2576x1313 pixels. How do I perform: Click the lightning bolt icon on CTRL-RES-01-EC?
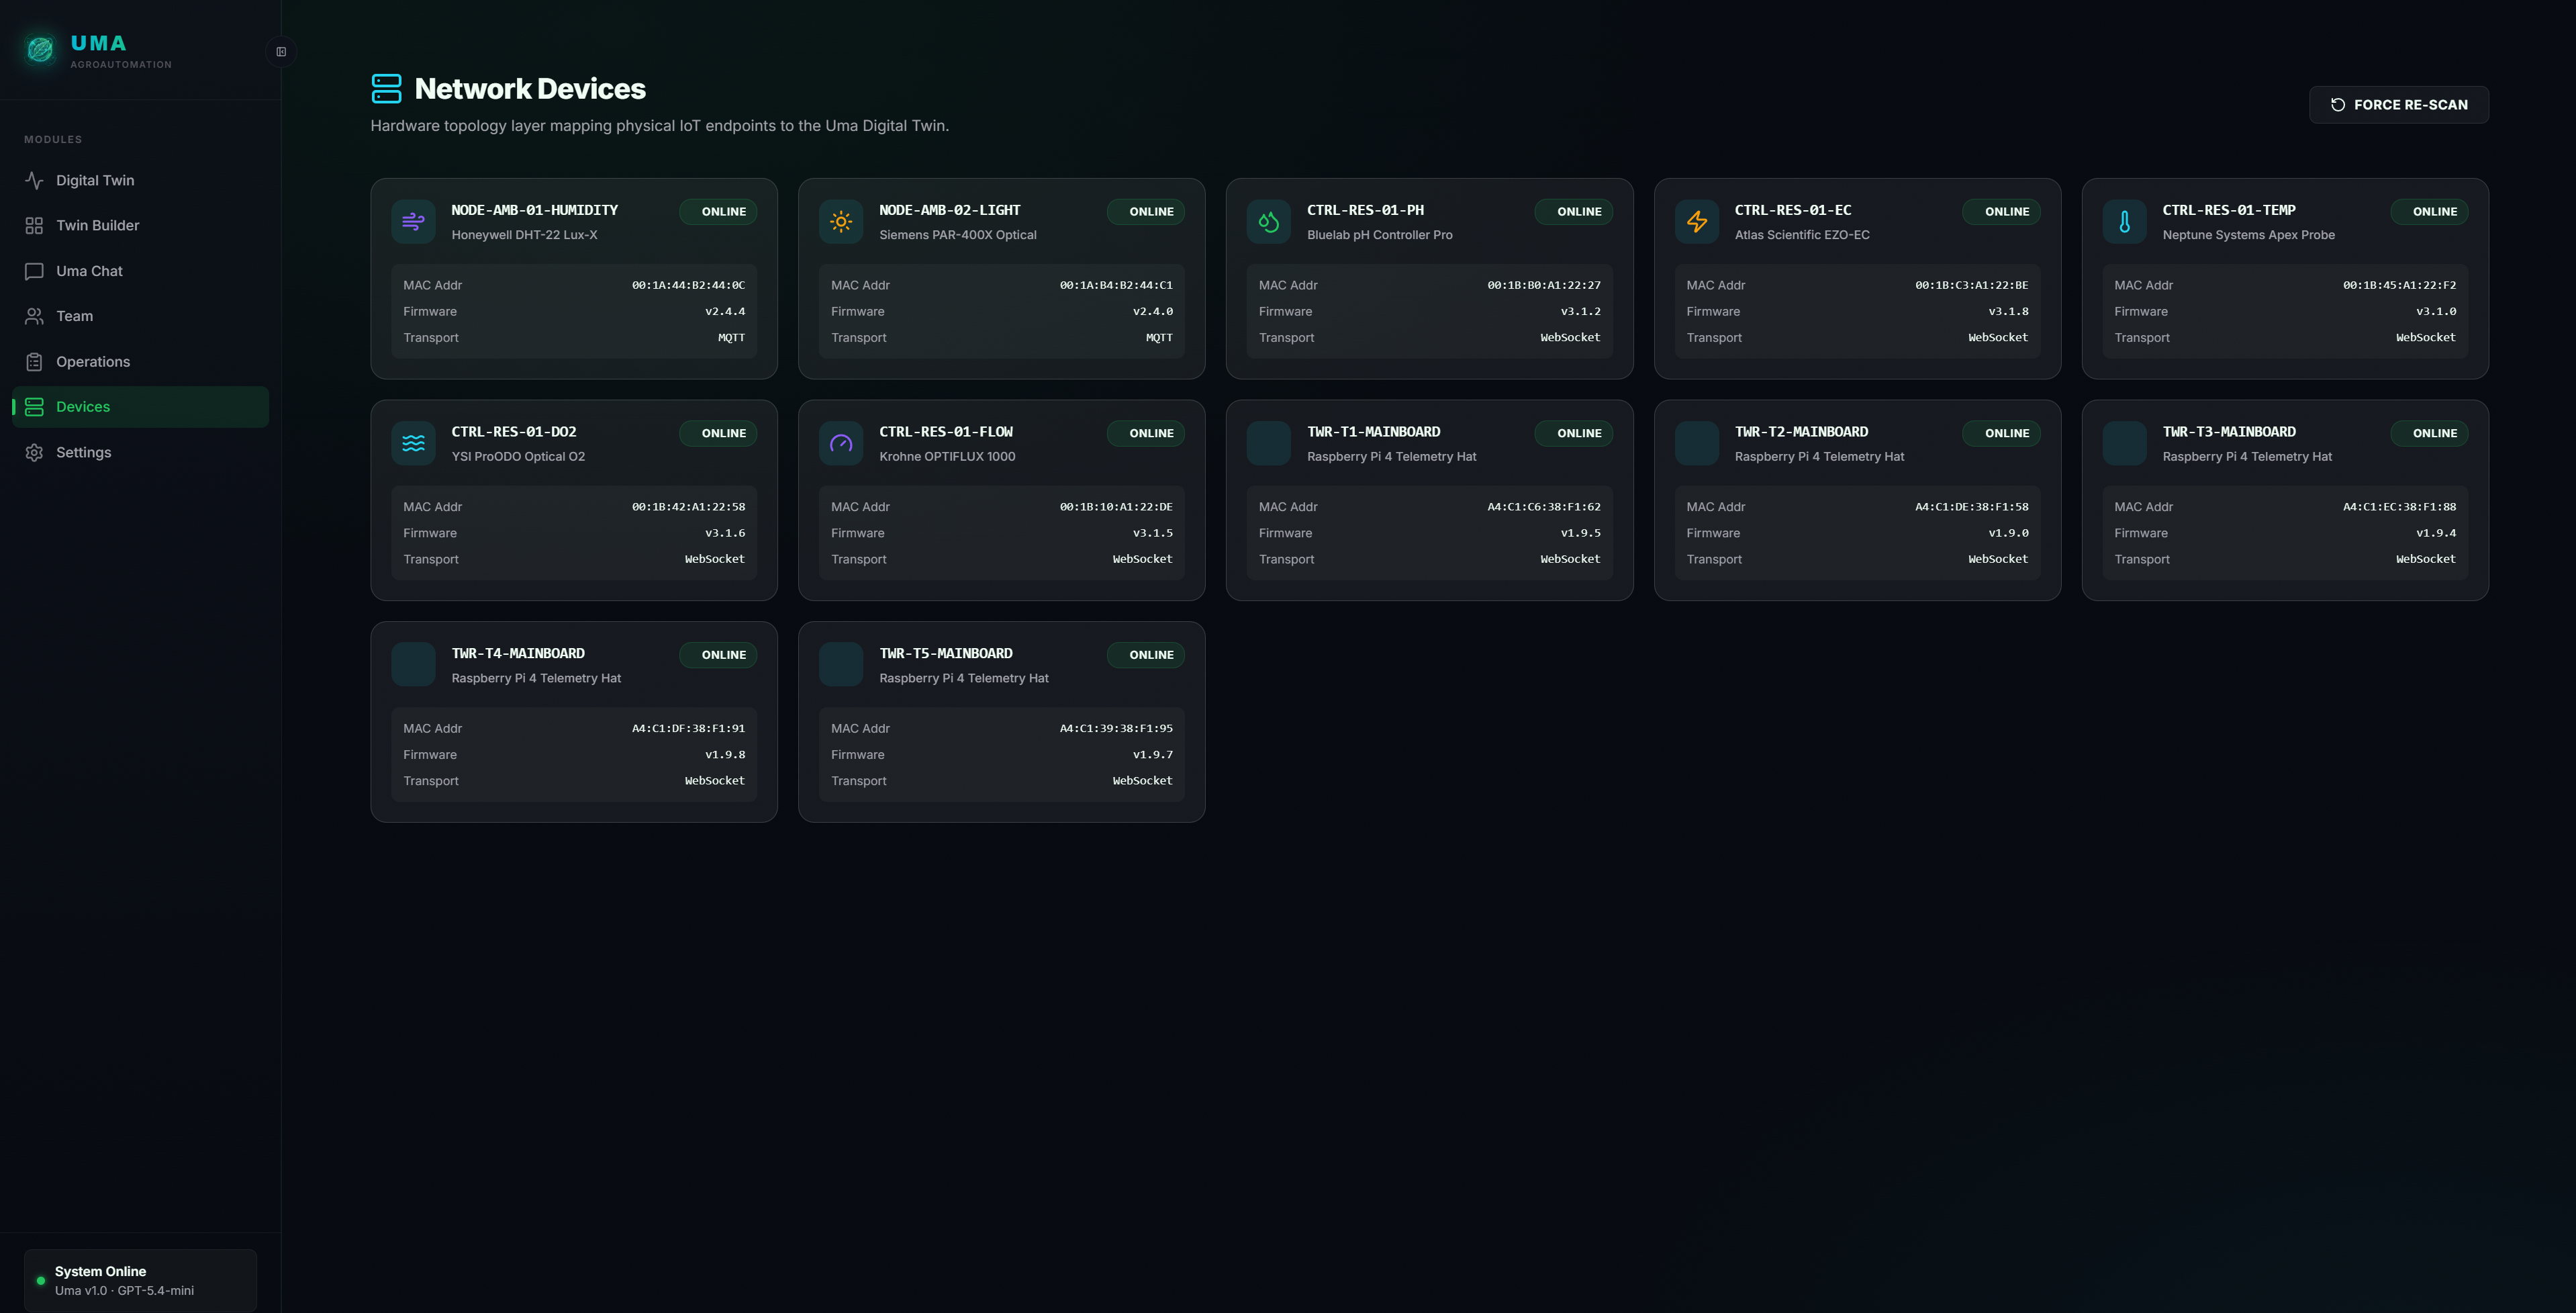[1697, 221]
